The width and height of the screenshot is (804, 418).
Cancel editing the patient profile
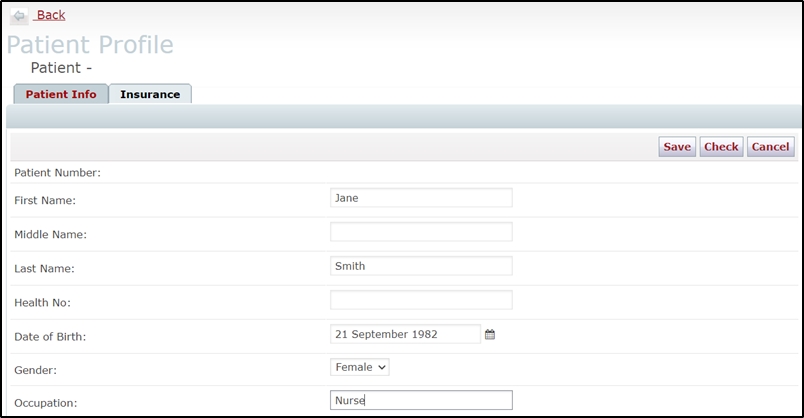770,147
